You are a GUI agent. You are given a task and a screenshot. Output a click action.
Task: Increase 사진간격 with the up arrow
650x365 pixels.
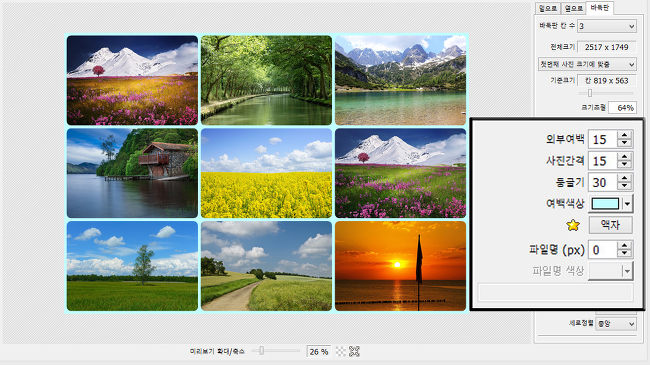click(x=624, y=157)
